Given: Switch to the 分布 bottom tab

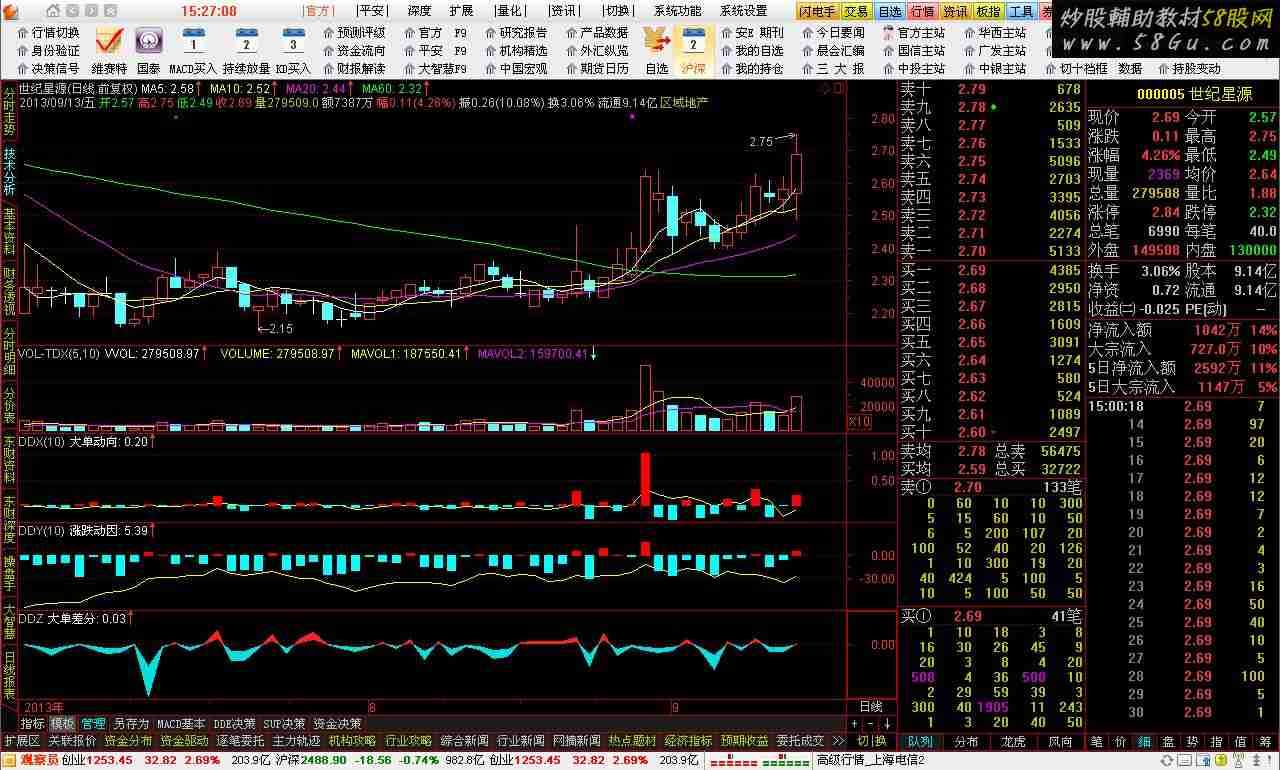Looking at the screenshot, I should click(x=967, y=741).
